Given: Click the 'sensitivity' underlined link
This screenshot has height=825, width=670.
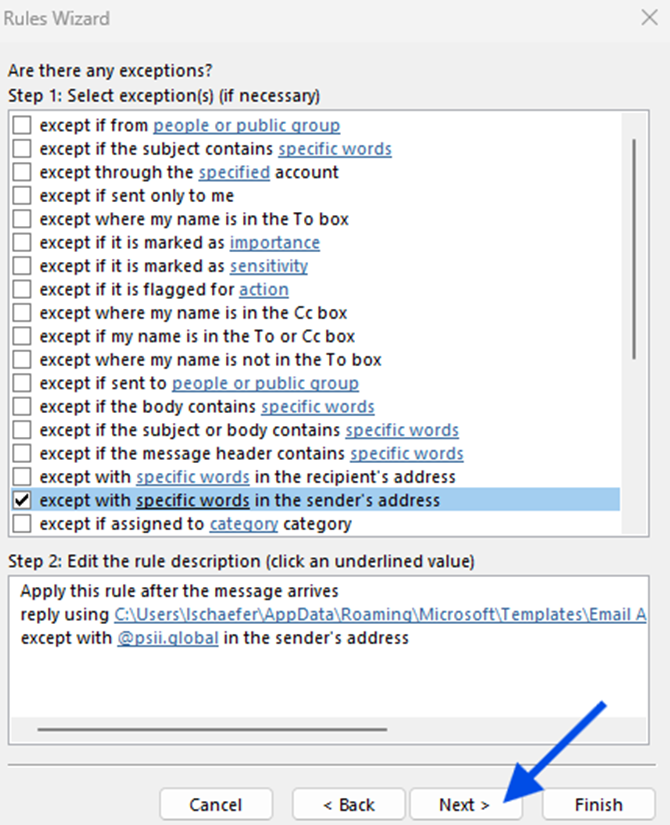Looking at the screenshot, I should coord(268,266).
